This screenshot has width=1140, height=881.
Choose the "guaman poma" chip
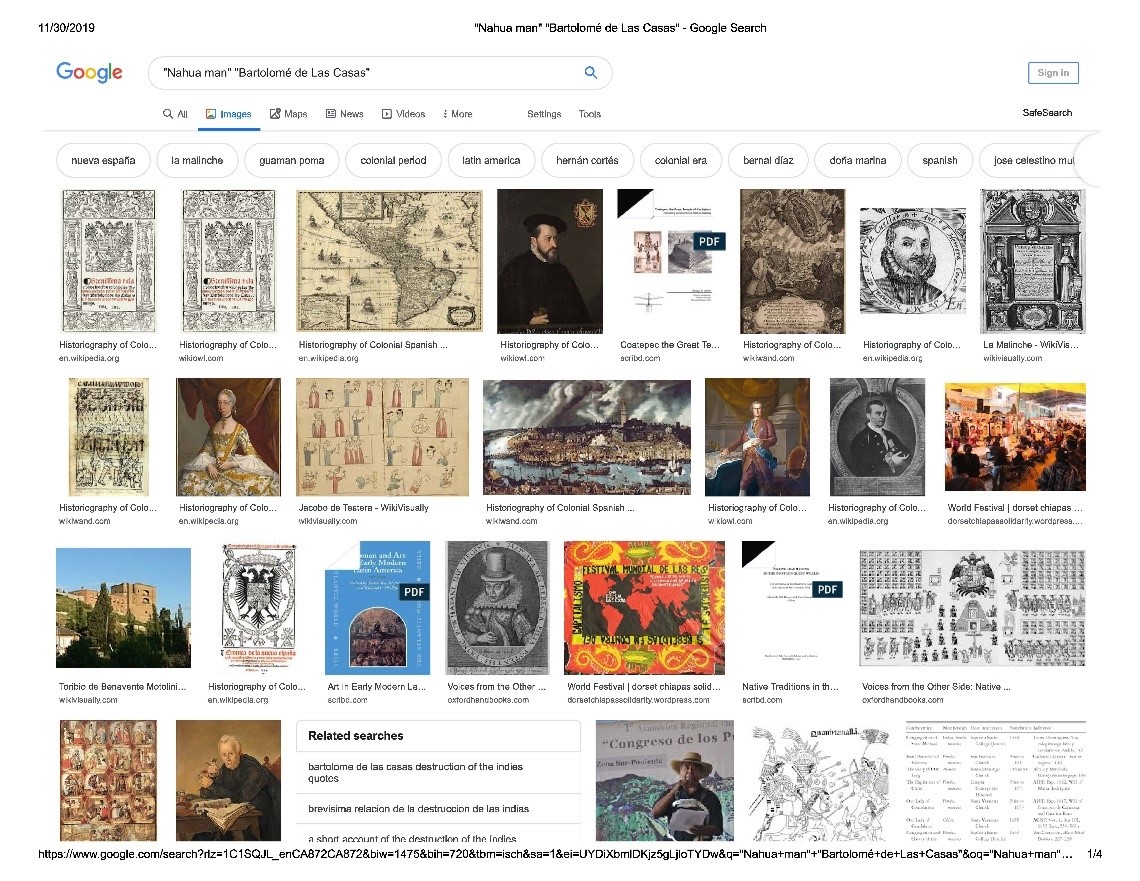[292, 161]
